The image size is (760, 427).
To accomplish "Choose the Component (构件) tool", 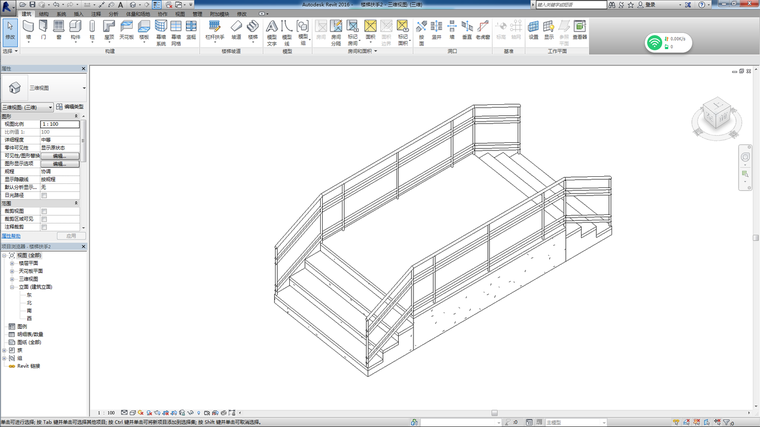I will pyautogui.click(x=75, y=31).
